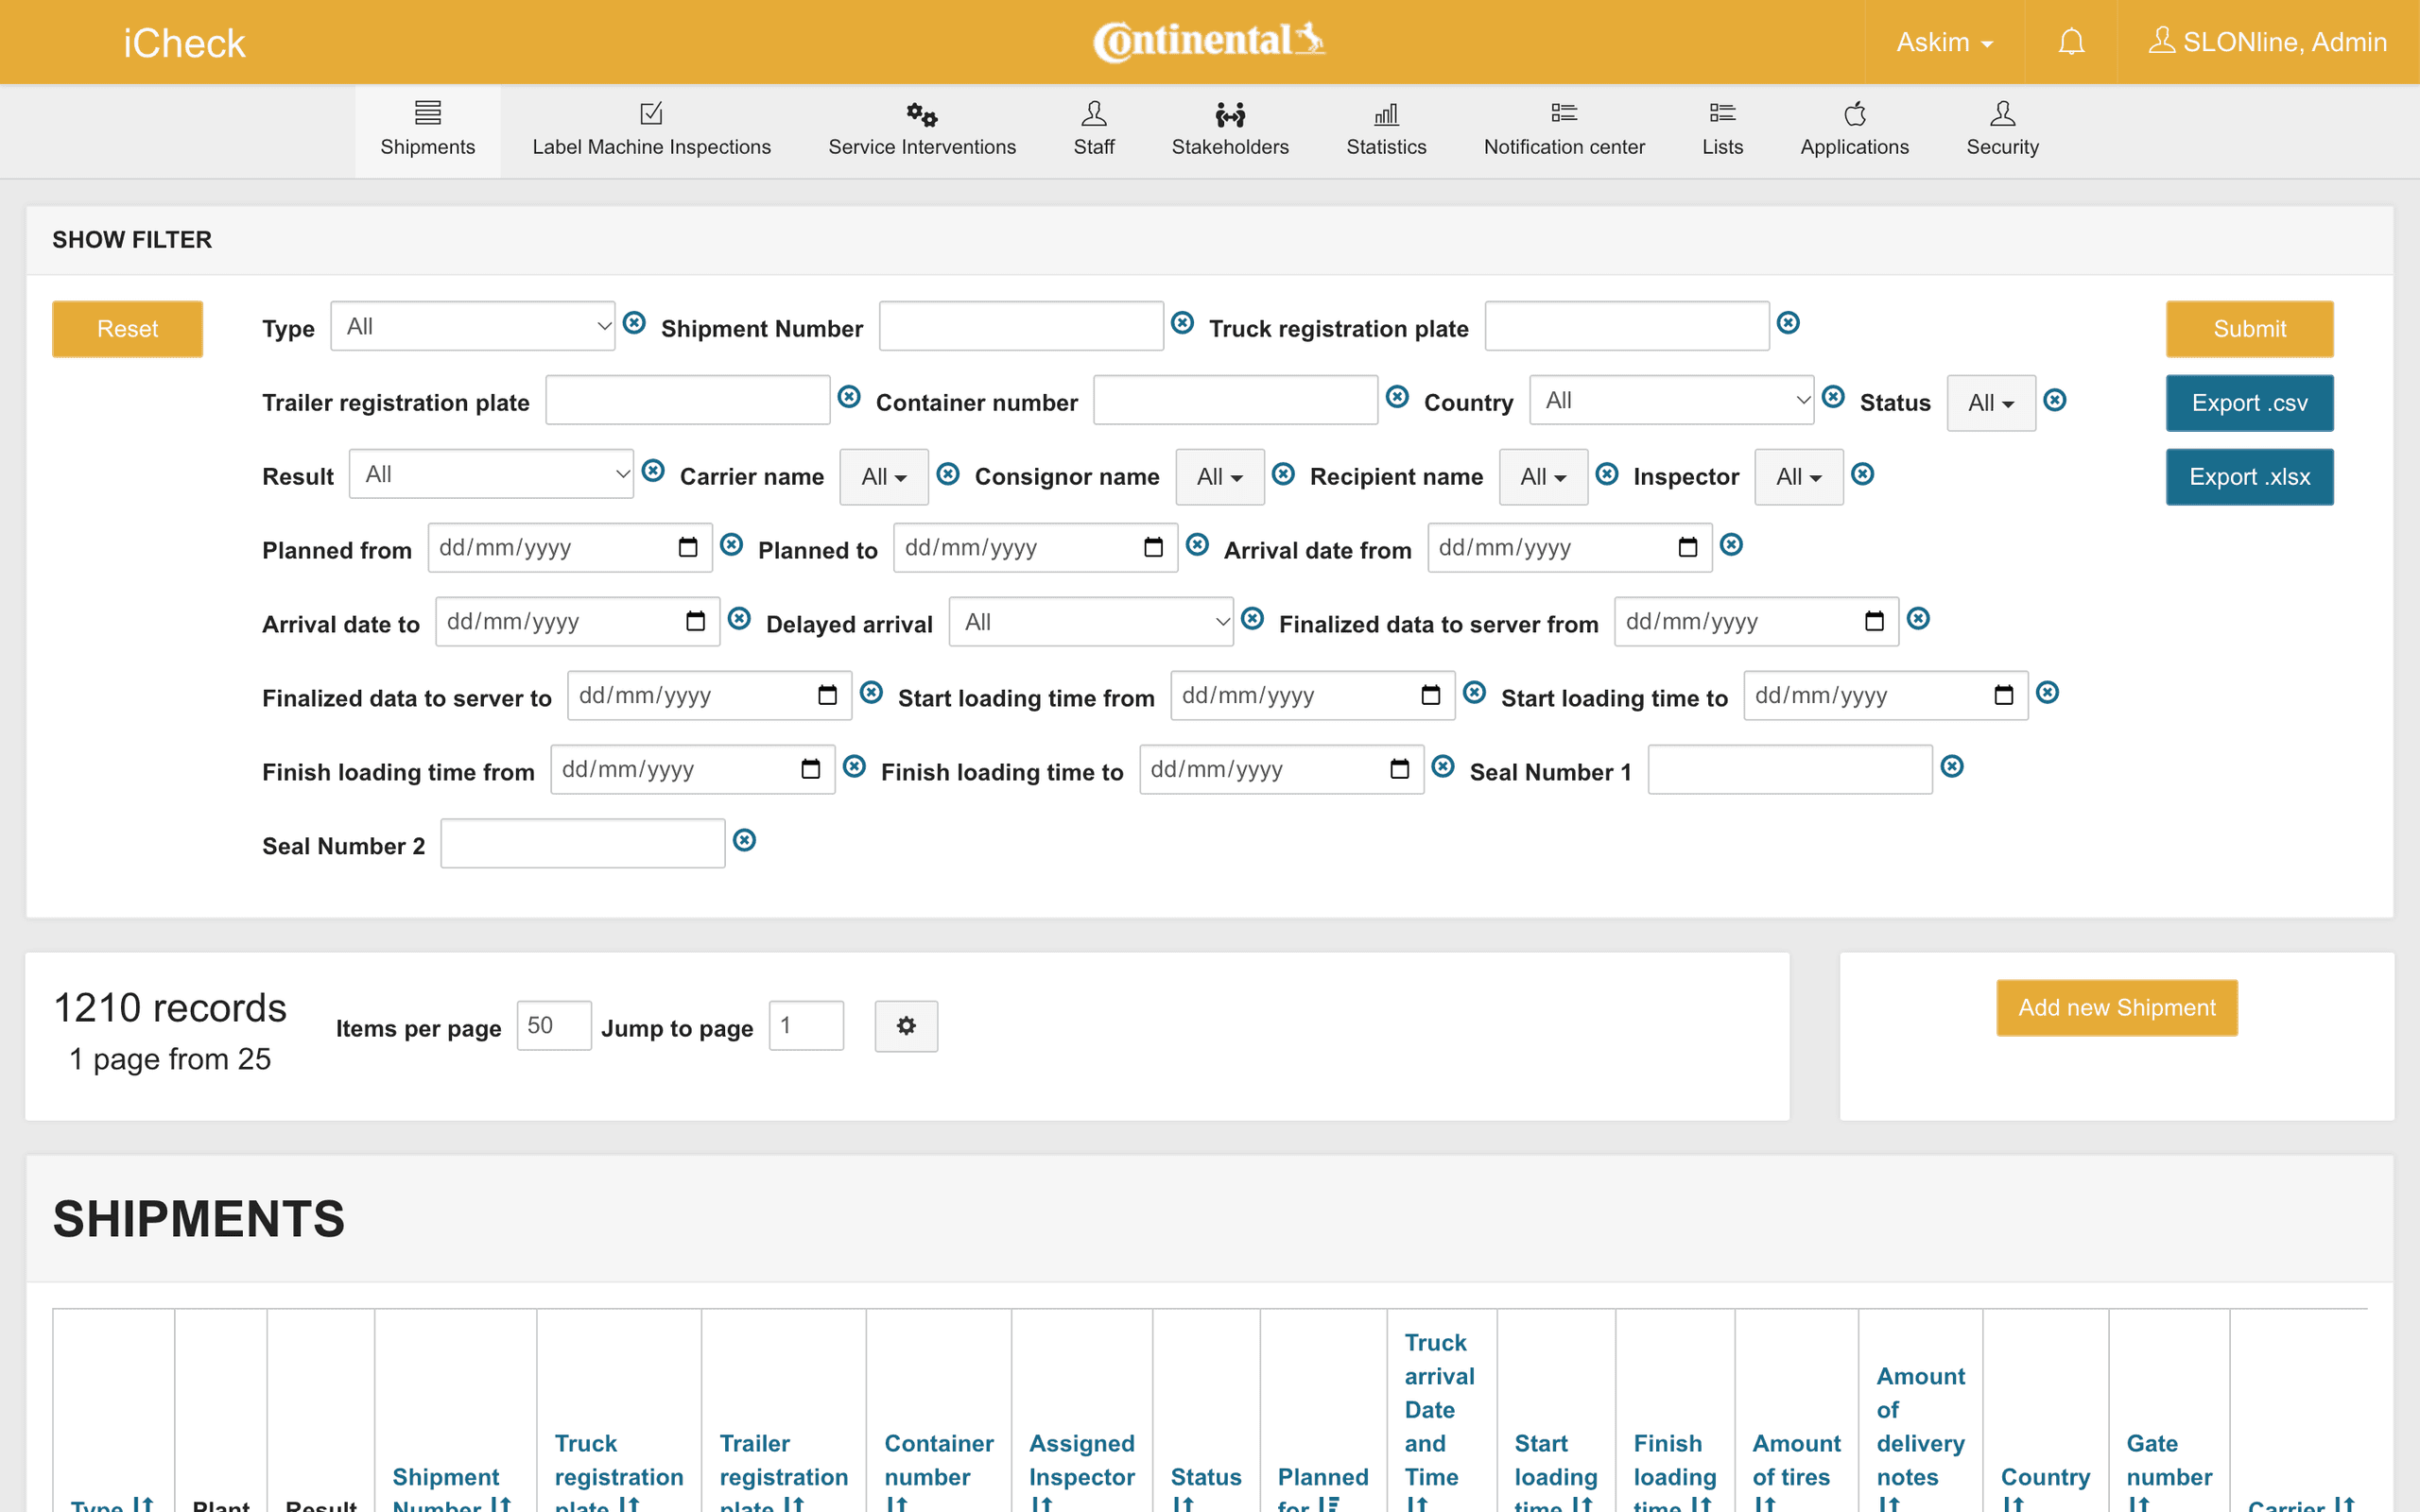Open table settings gear button
2420x1512 pixels.
906,1026
